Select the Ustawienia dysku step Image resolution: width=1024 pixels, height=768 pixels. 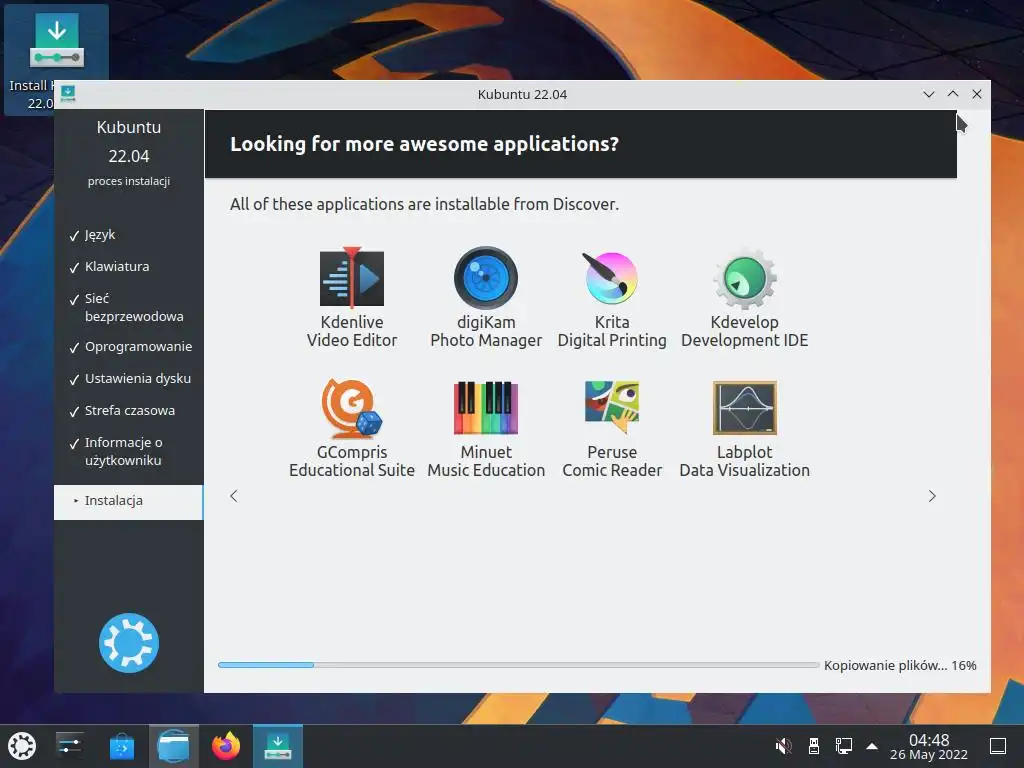click(138, 379)
